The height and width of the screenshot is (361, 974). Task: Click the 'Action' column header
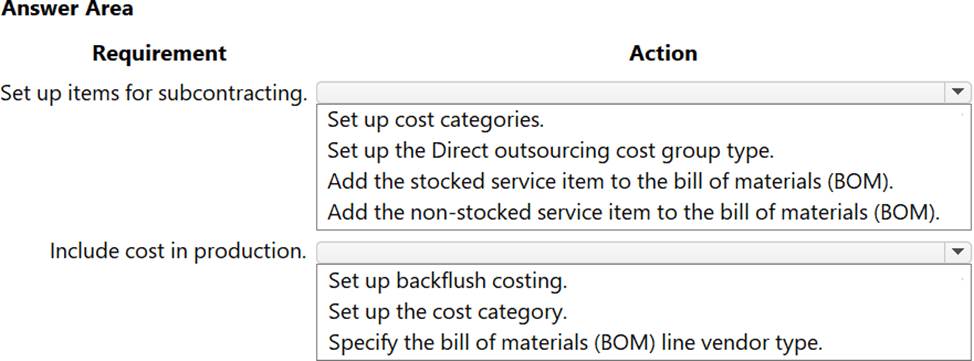(663, 53)
